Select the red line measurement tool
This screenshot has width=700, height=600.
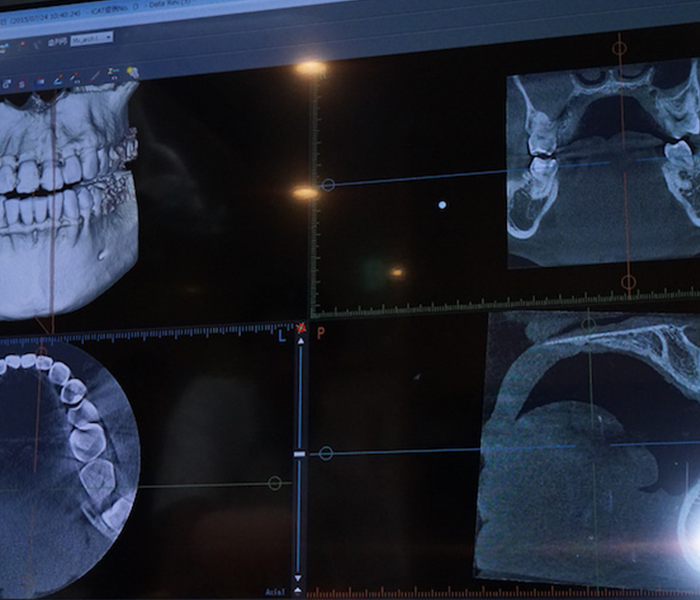pyautogui.click(x=95, y=76)
